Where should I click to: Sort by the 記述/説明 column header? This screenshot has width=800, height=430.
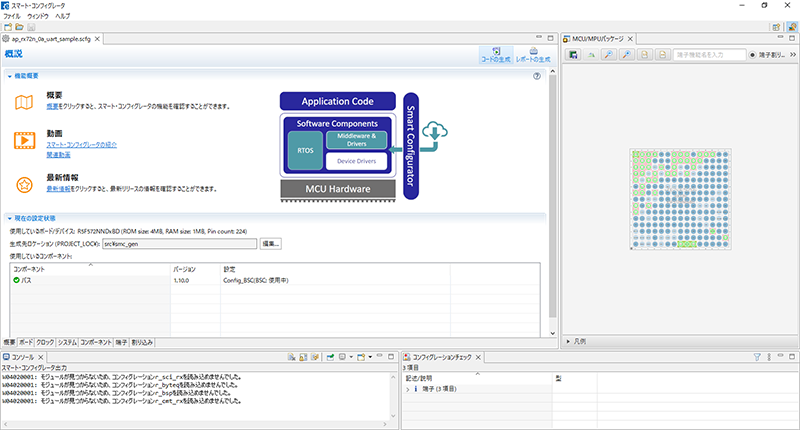click(477, 378)
